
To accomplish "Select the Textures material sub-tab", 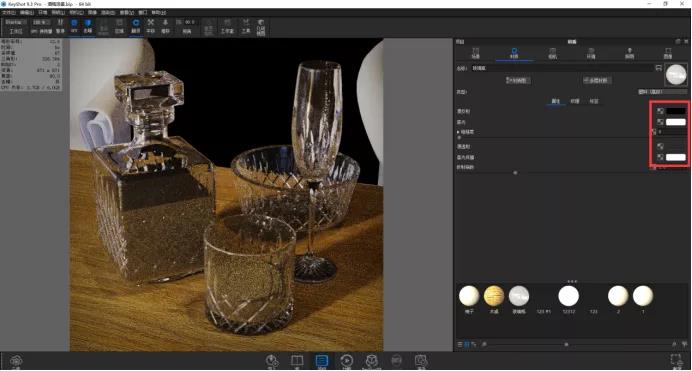I will [575, 101].
